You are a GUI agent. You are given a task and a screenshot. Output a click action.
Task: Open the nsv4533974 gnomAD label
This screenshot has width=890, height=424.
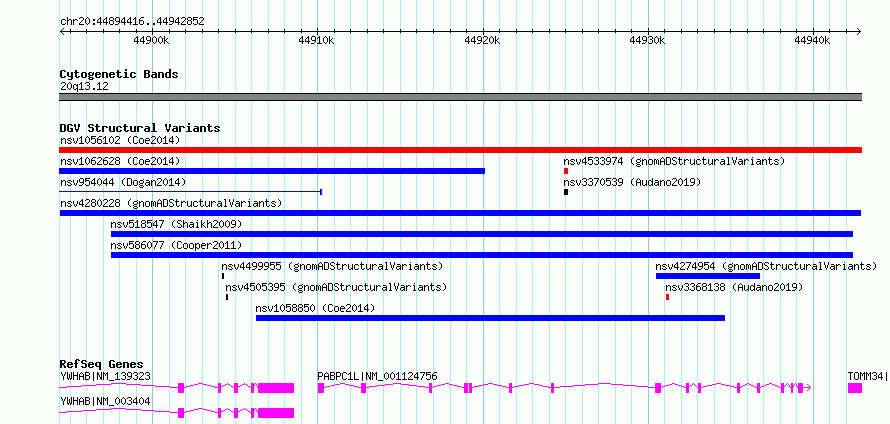[x=674, y=161]
